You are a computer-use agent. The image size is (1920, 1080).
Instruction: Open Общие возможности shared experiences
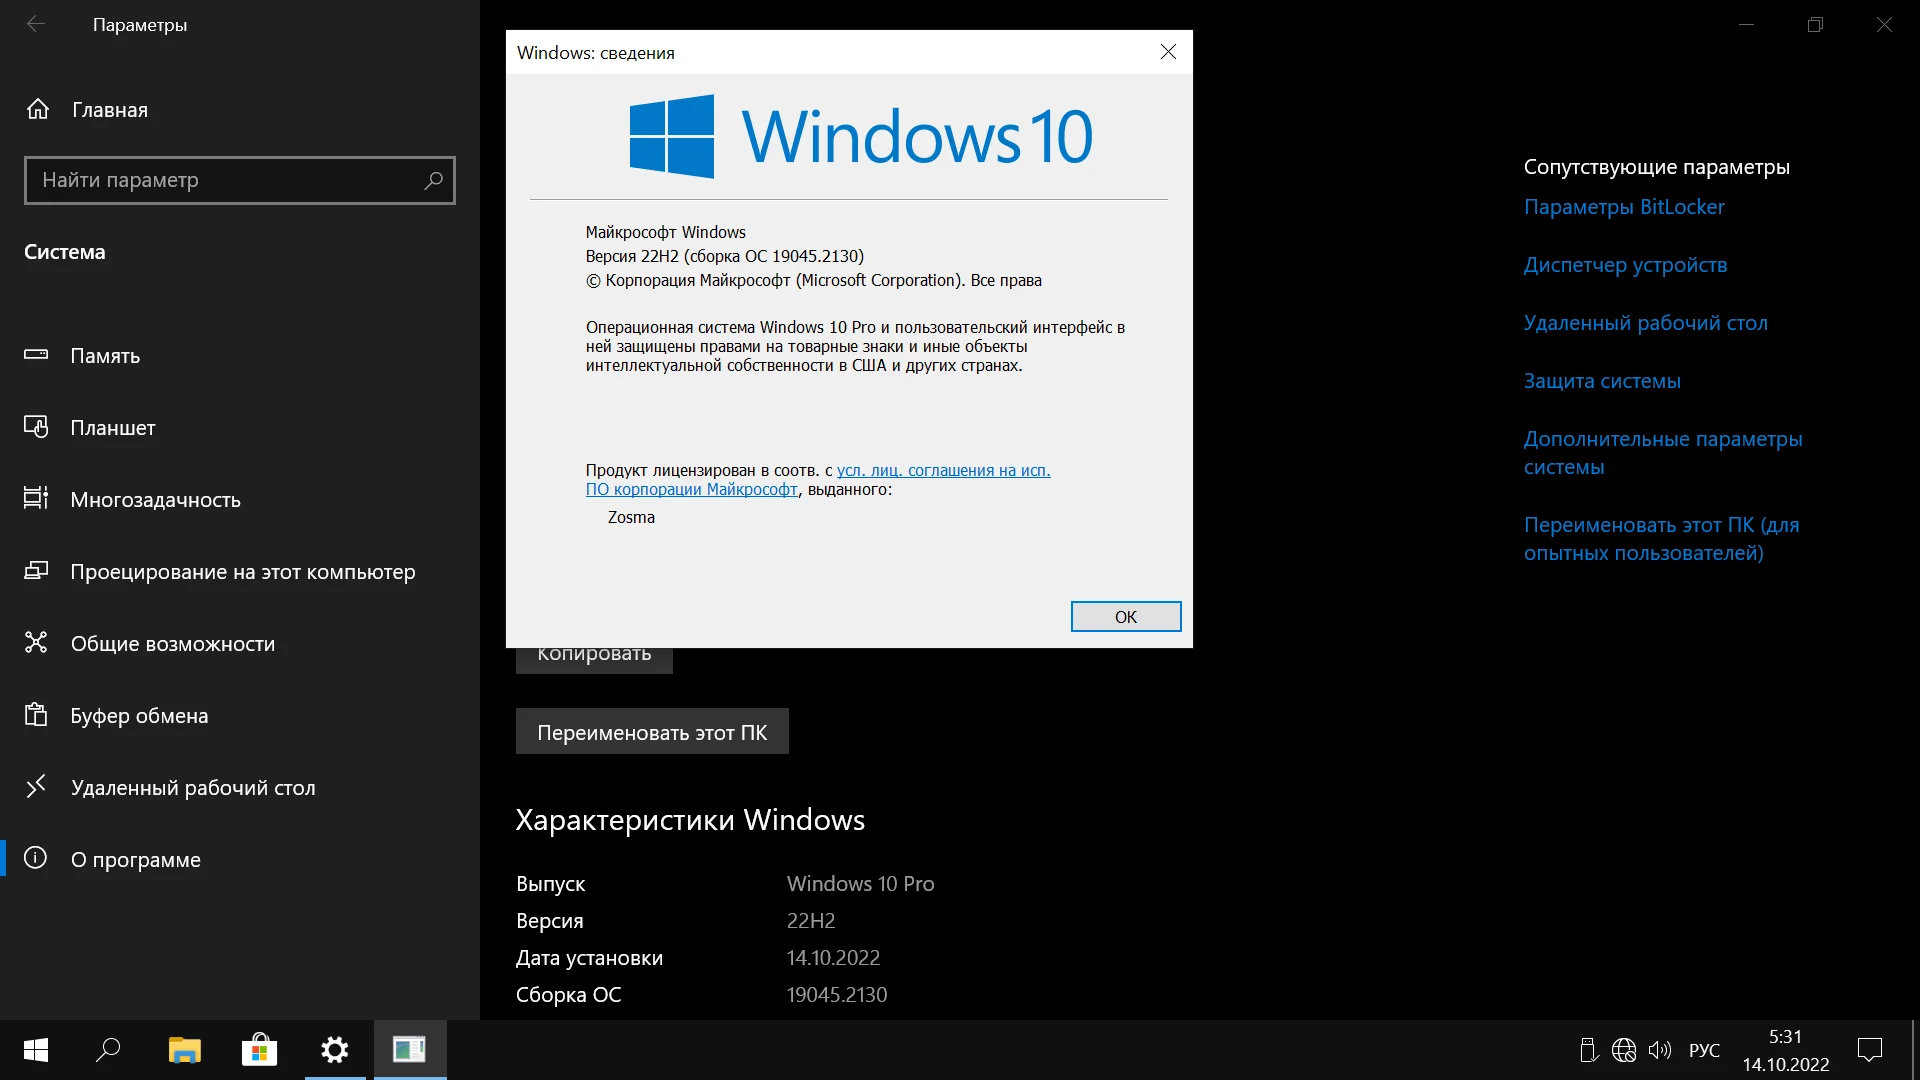172,644
